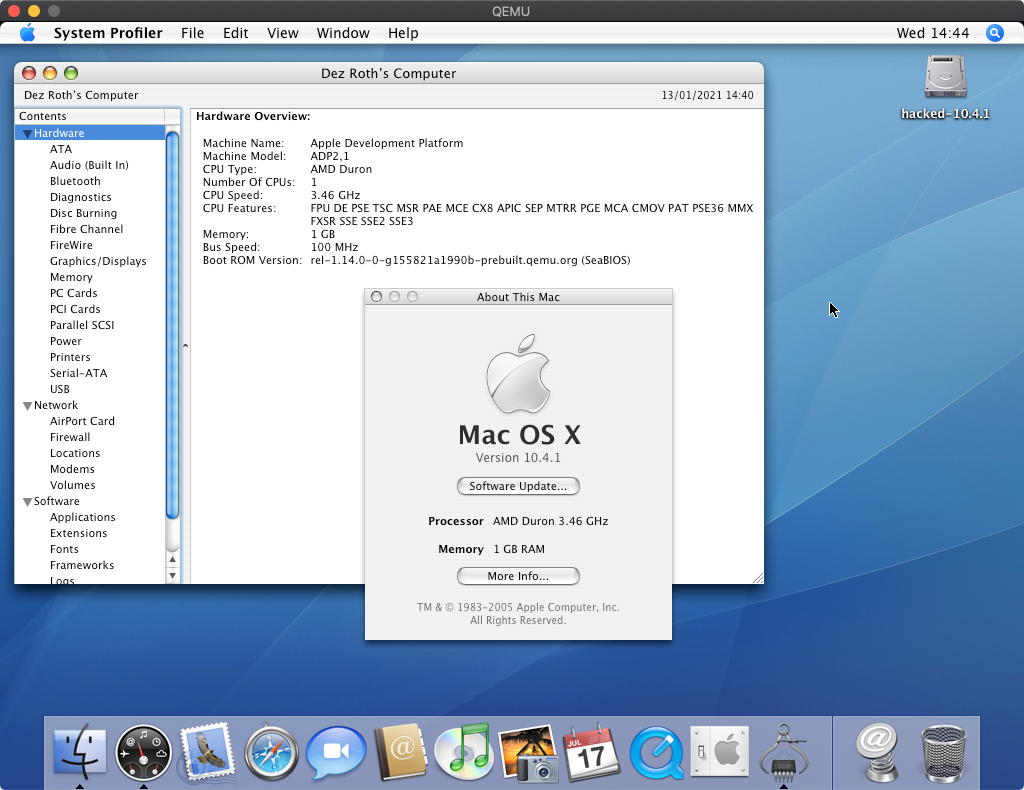Select the hacked-10.4.1 hard drive icon
Screen dimensions: 1024x790
[945, 76]
